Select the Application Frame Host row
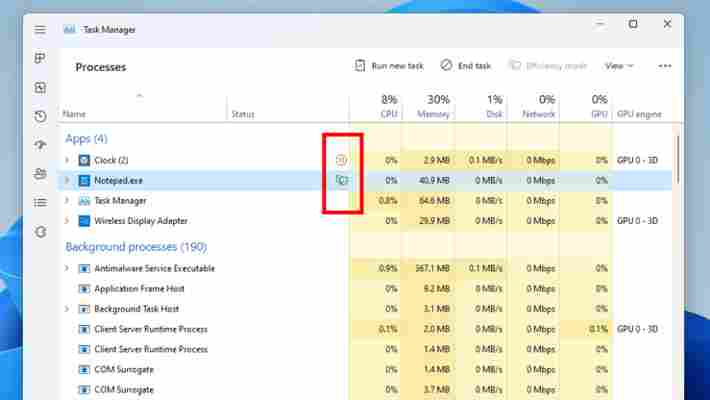The height and width of the screenshot is (400, 710). click(x=365, y=289)
